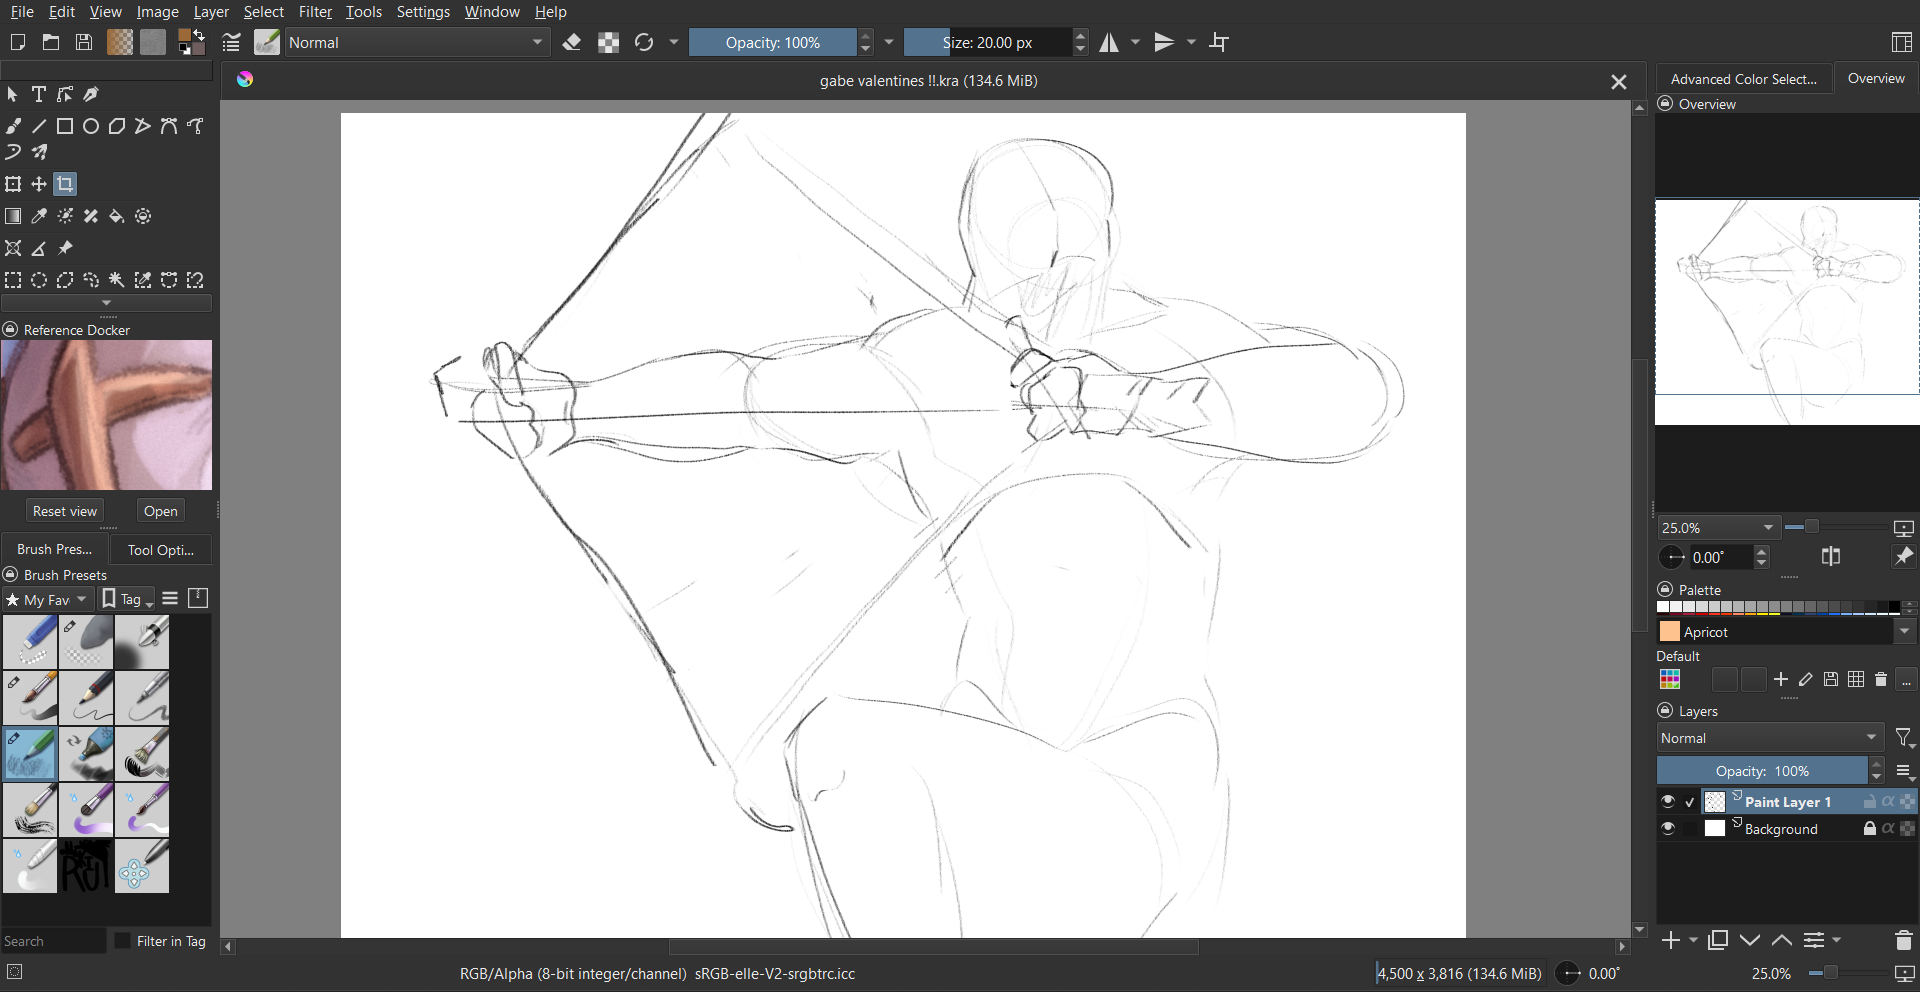The height and width of the screenshot is (992, 1920).
Task: Click the Open button in Reference Docker
Action: (160, 511)
